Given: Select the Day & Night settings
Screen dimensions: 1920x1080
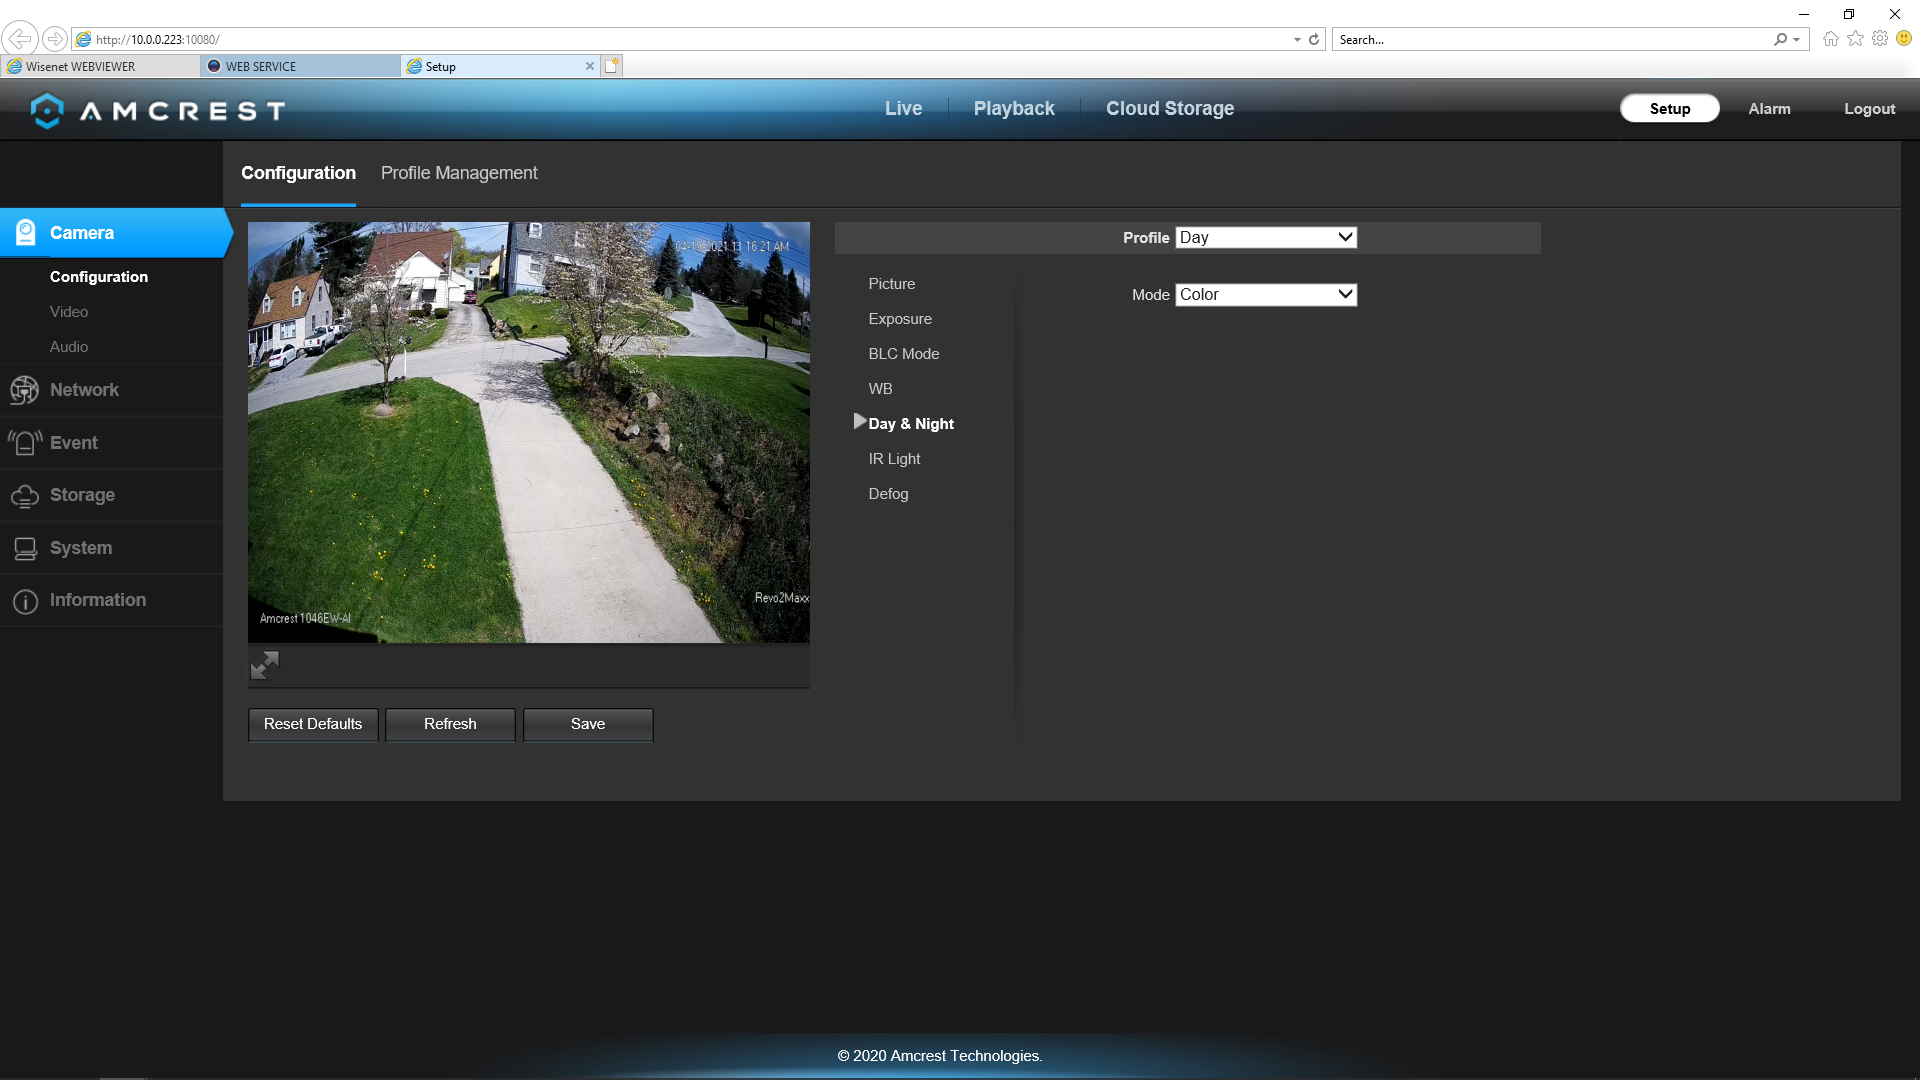Looking at the screenshot, I should [x=911, y=424].
